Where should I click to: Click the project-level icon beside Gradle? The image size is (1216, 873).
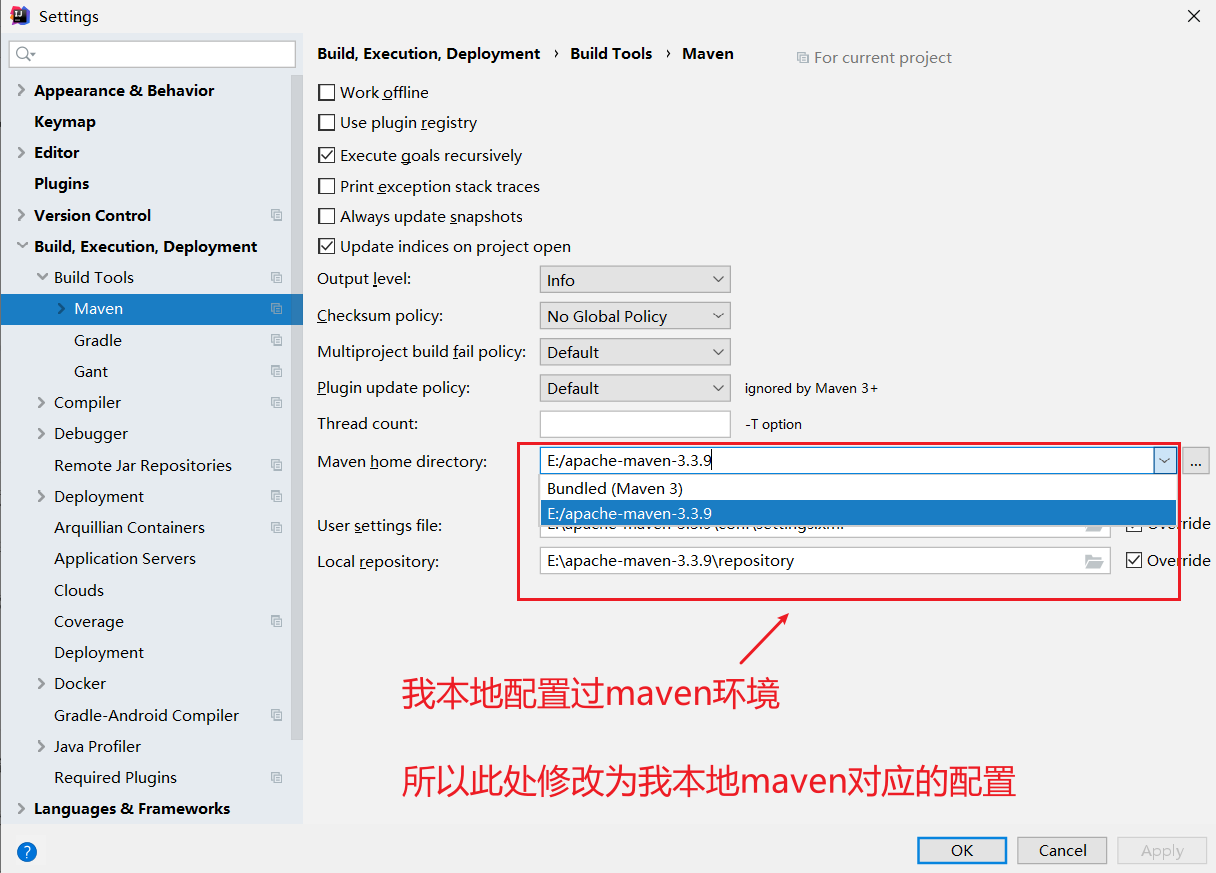(277, 340)
